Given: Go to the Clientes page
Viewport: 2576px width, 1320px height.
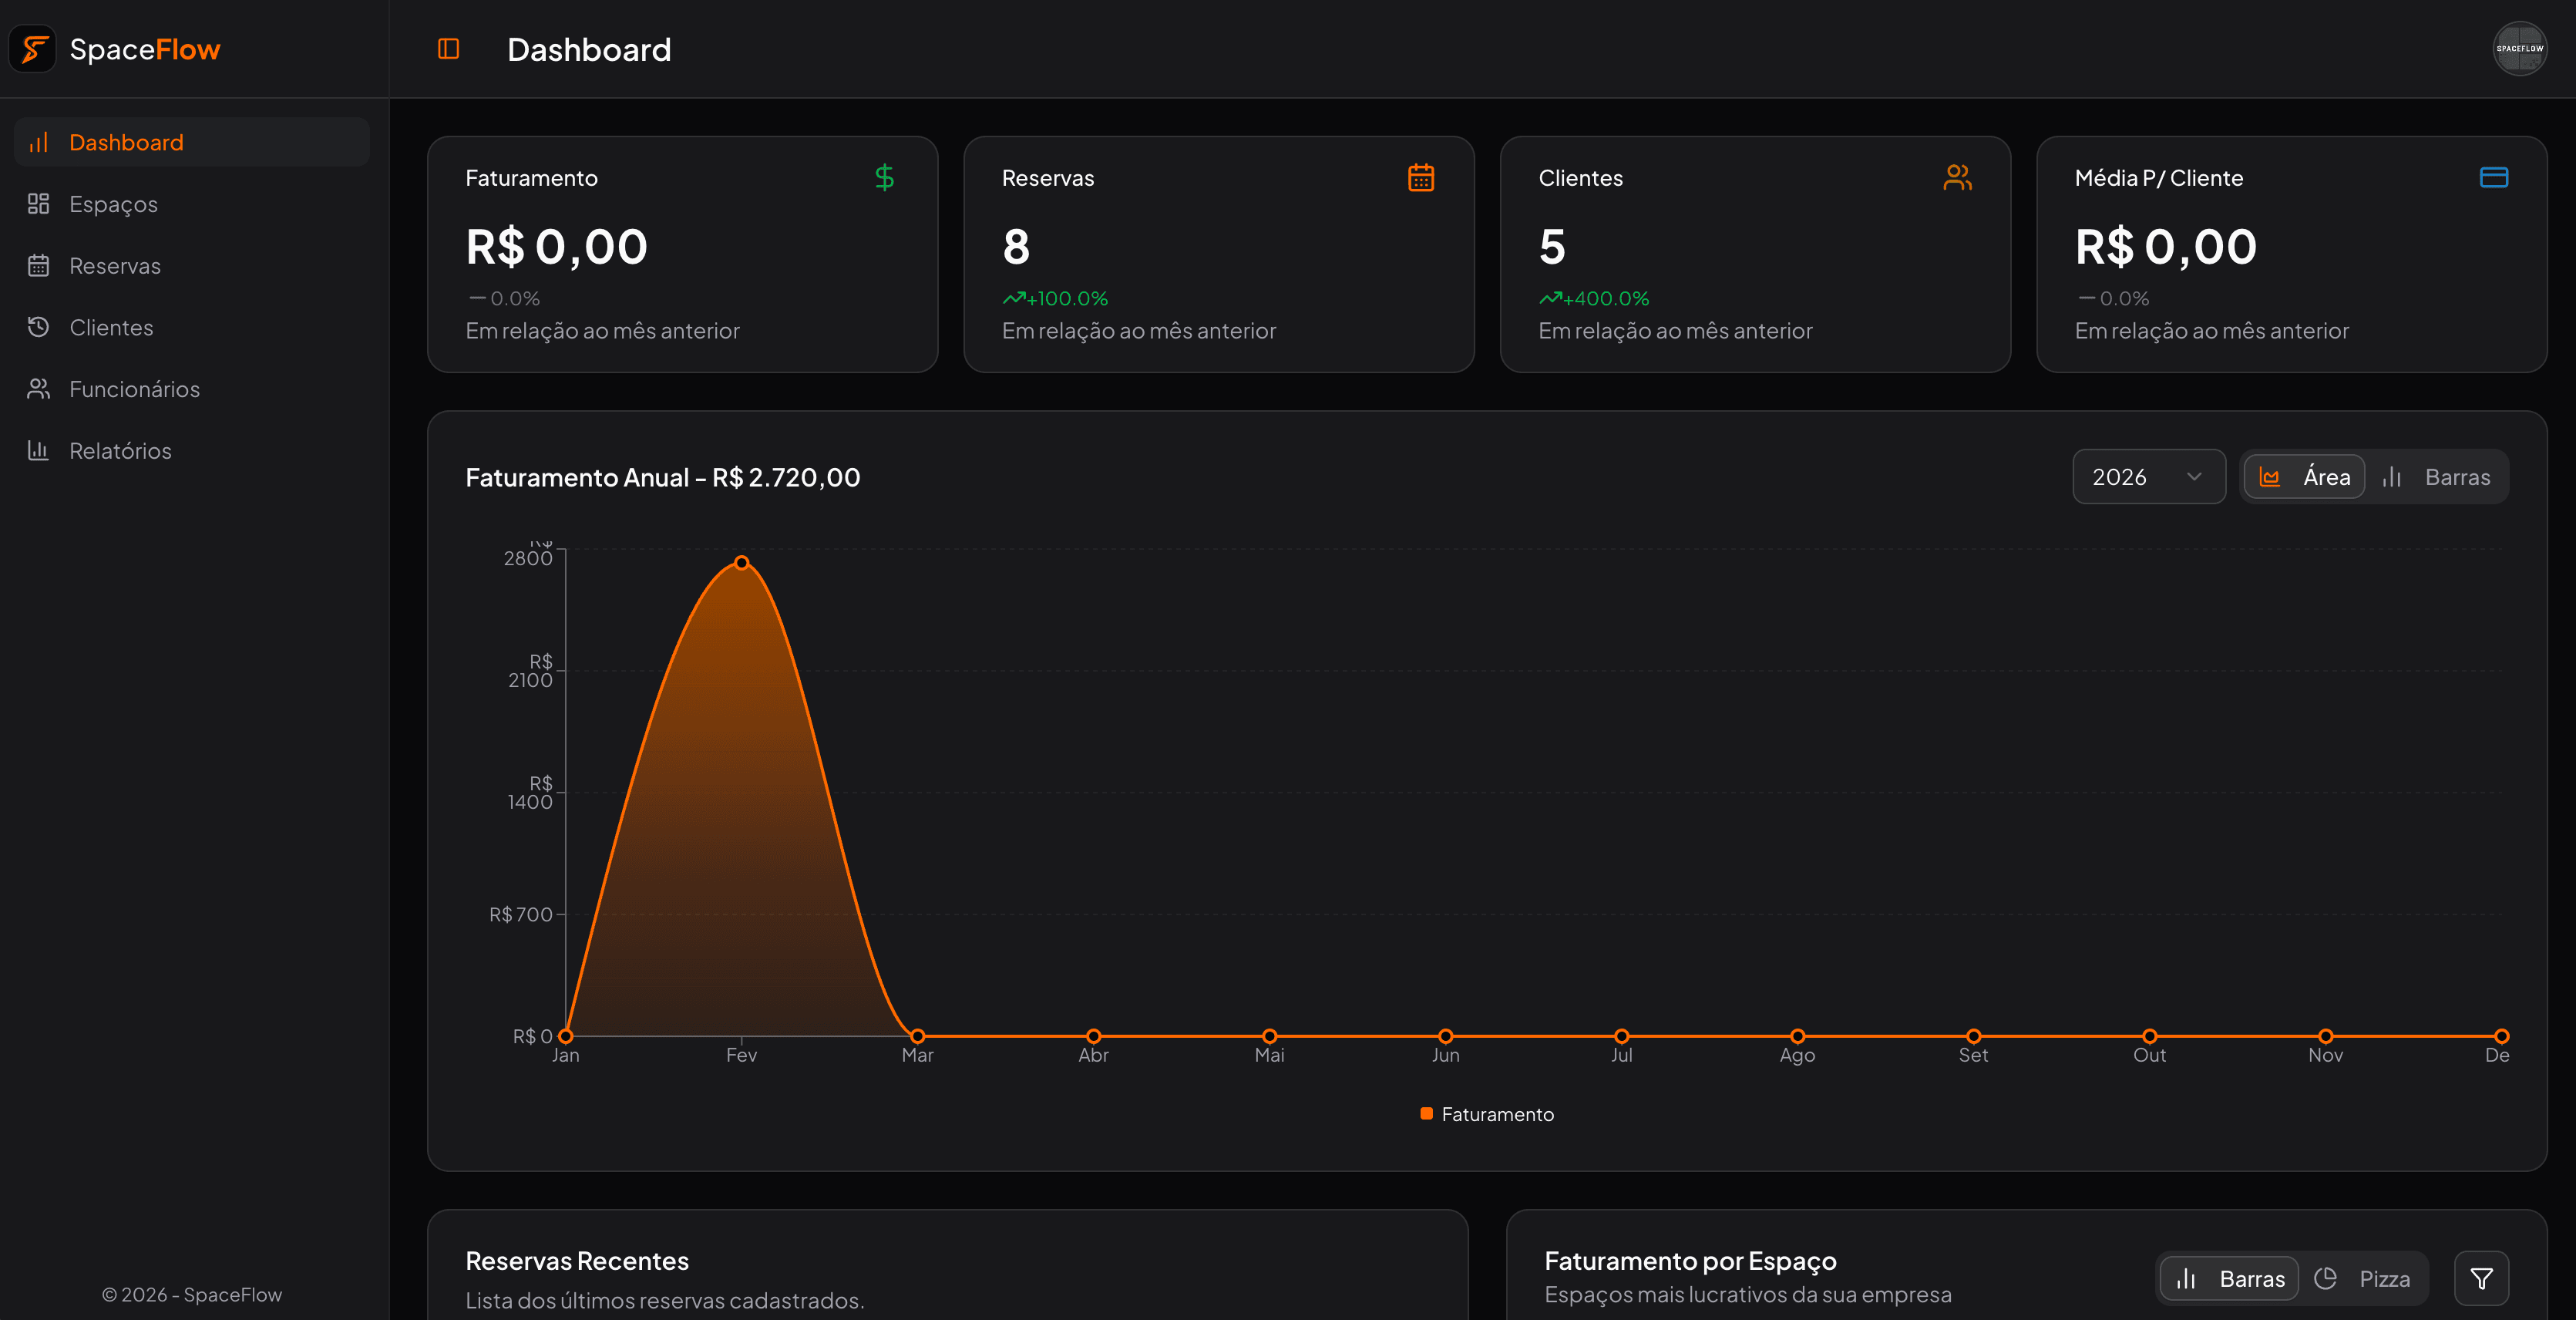Looking at the screenshot, I should 111,327.
